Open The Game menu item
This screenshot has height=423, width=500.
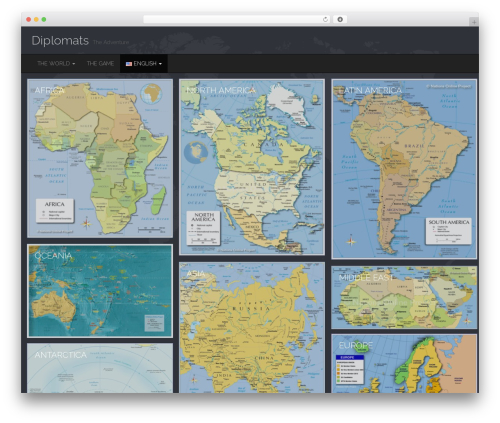coord(100,63)
